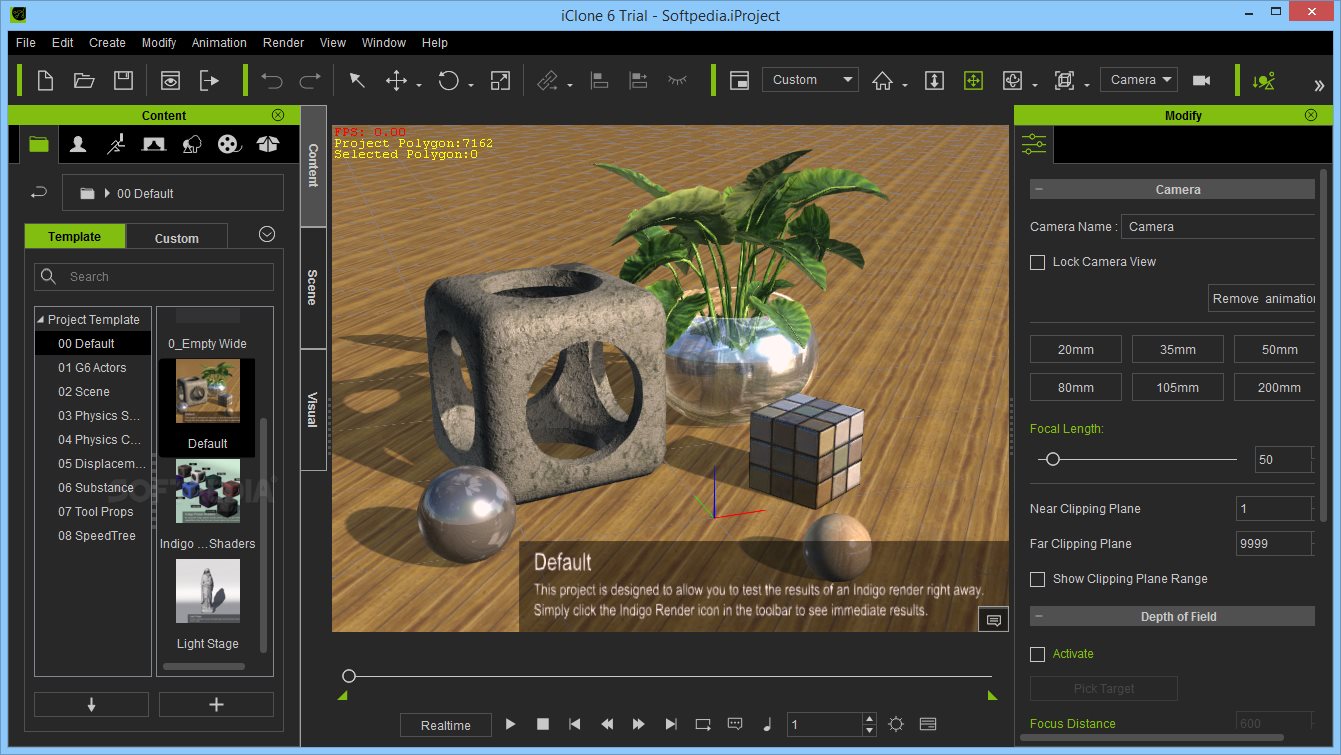Activate the Move tool
This screenshot has height=755, width=1341.
(x=397, y=80)
